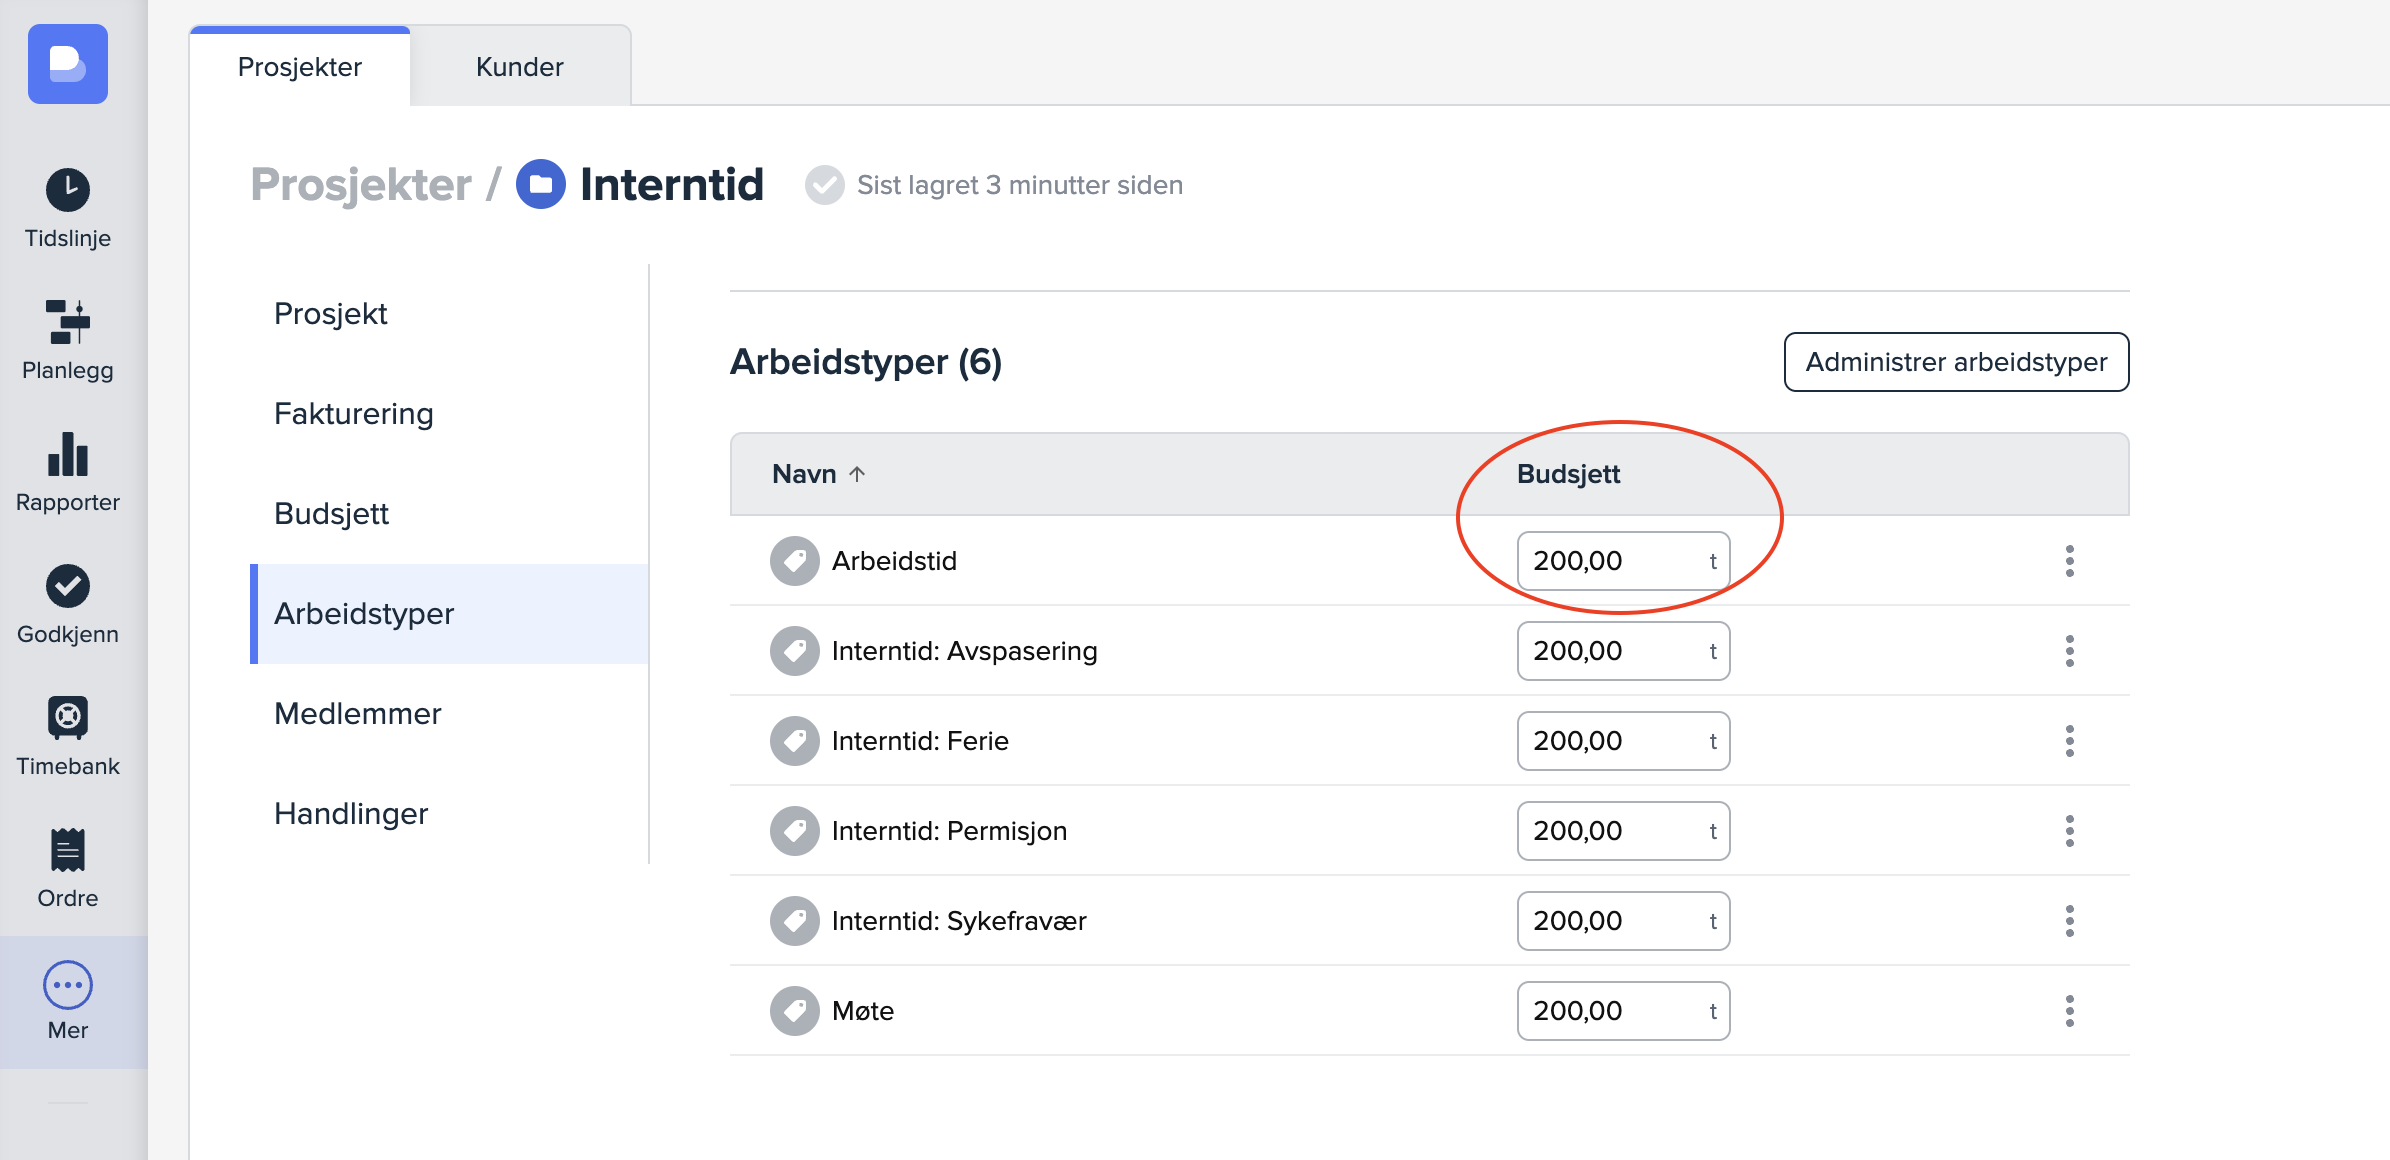Click the Mer three-dots icon
Screen dimensions: 2390x1160
click(x=68, y=985)
